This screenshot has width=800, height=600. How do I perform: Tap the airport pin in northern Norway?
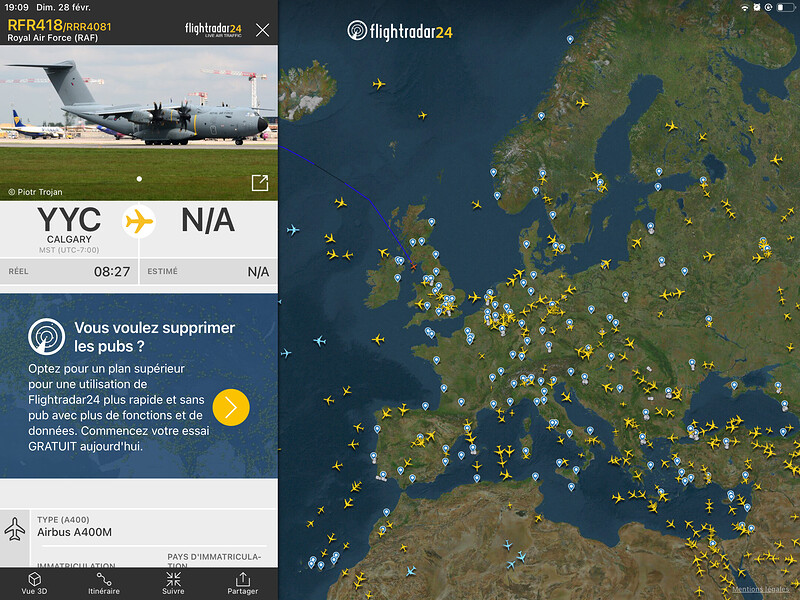[x=570, y=39]
